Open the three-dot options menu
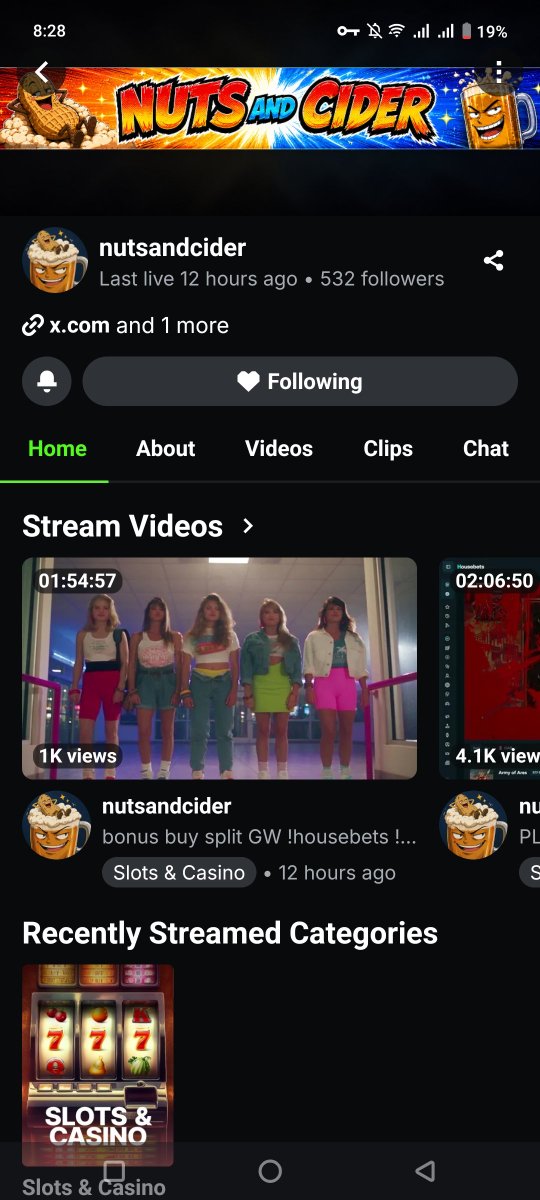Image resolution: width=540 pixels, height=1200 pixels. pos(498,72)
